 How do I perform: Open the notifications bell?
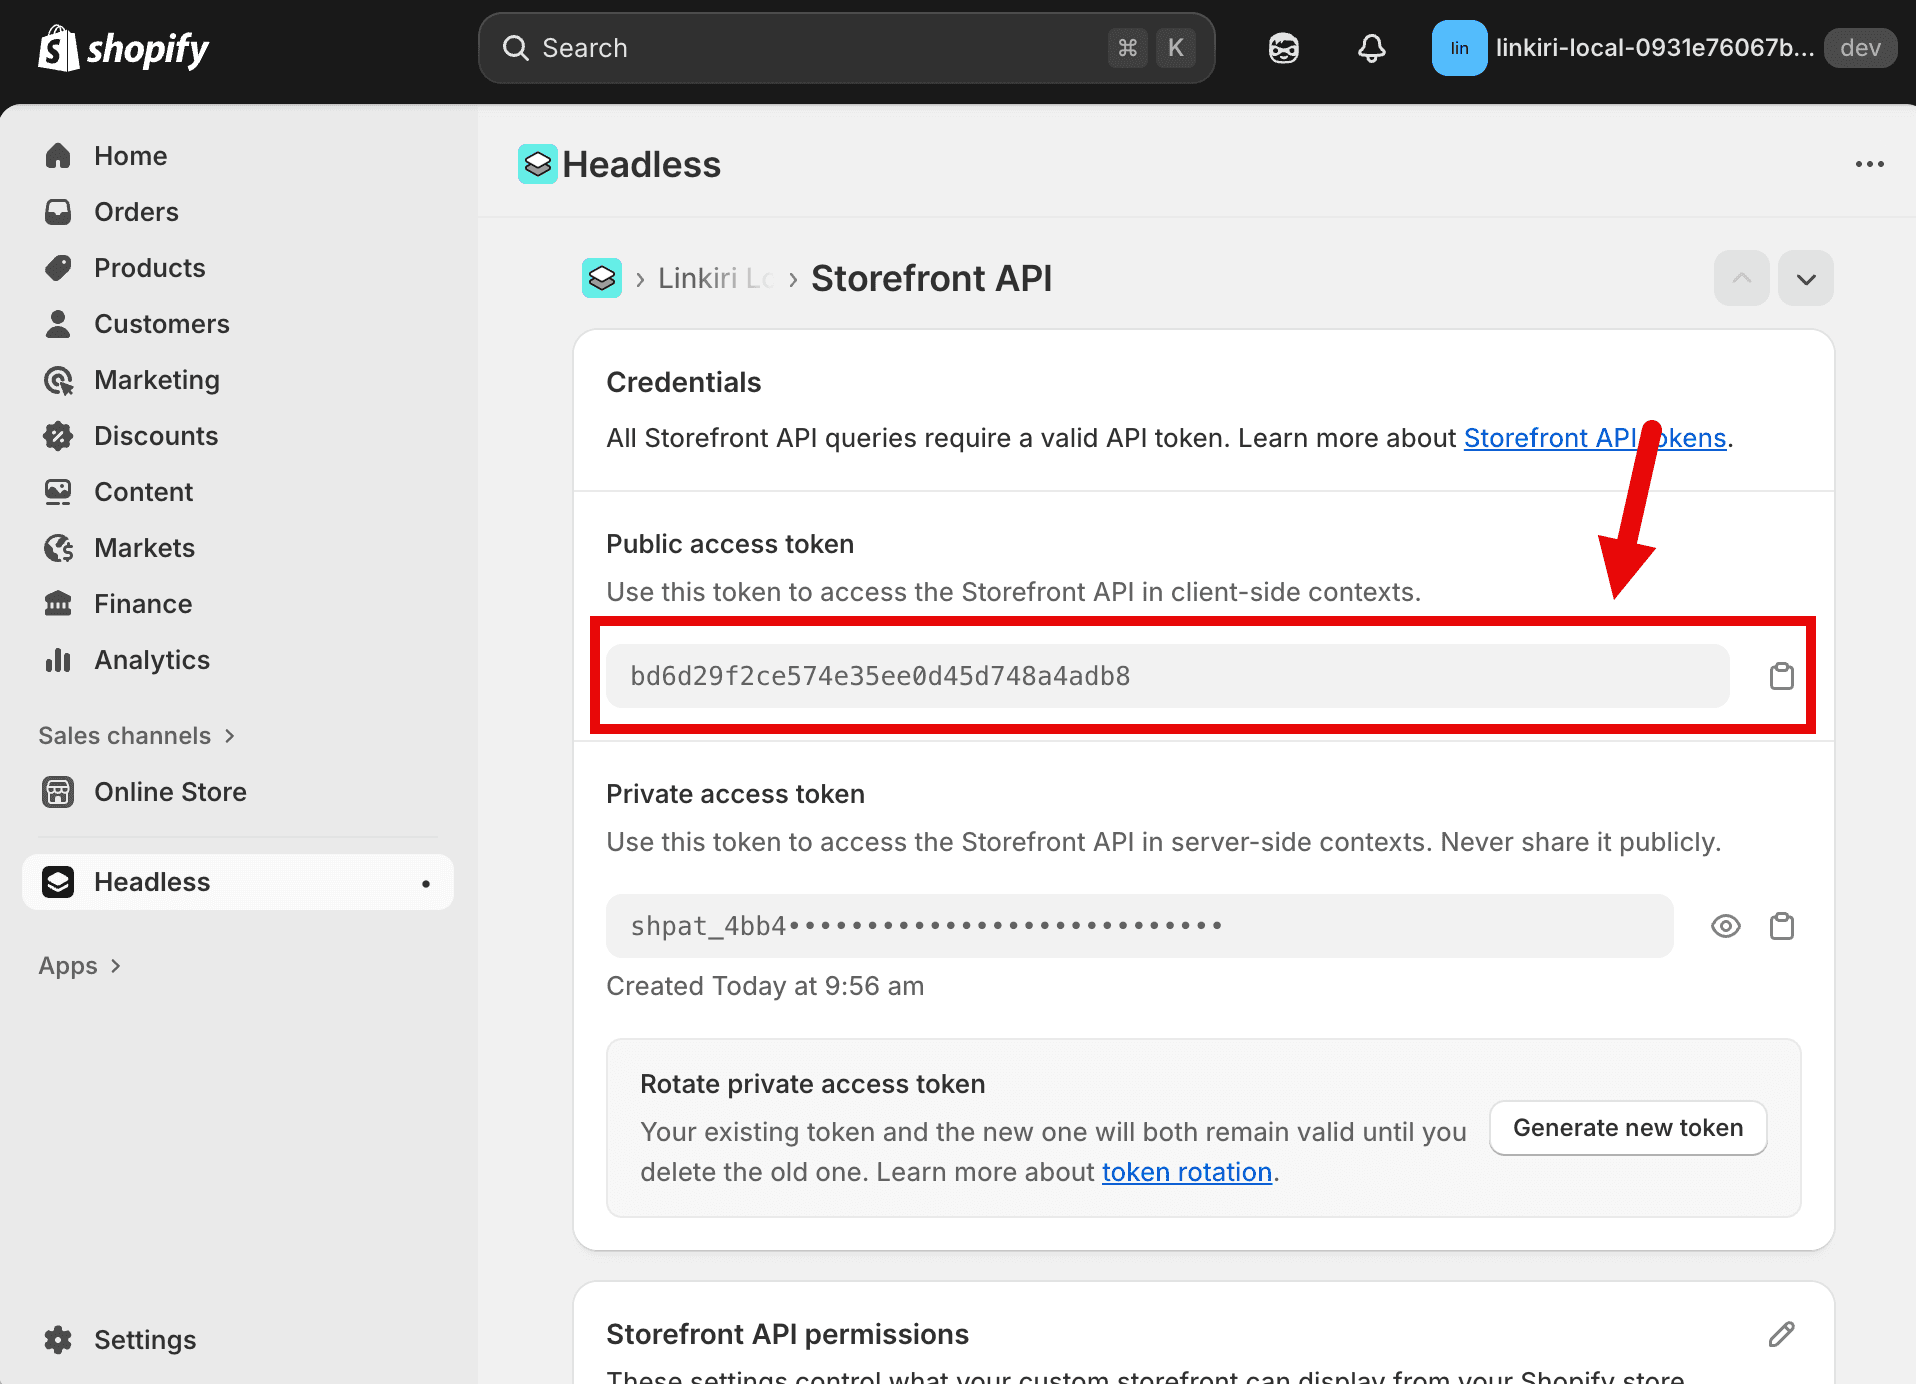(1371, 48)
